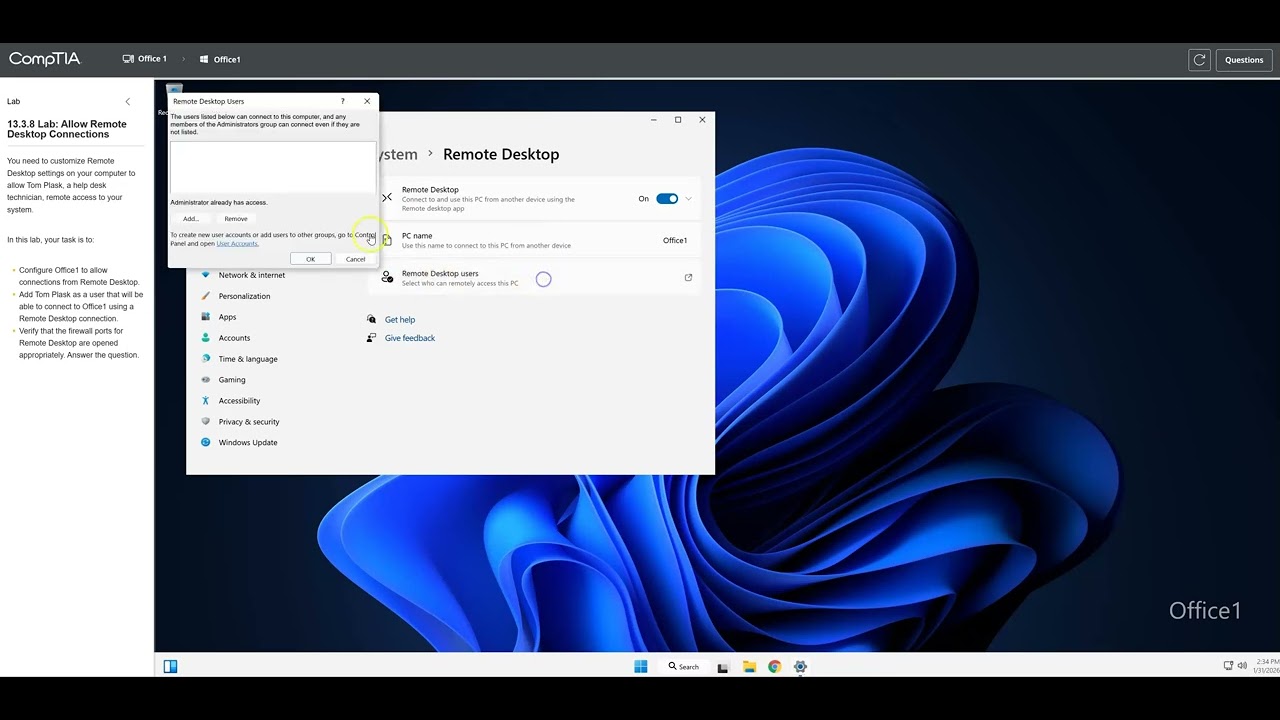Open Windows Update settings
This screenshot has width=1280, height=720.
[248, 443]
